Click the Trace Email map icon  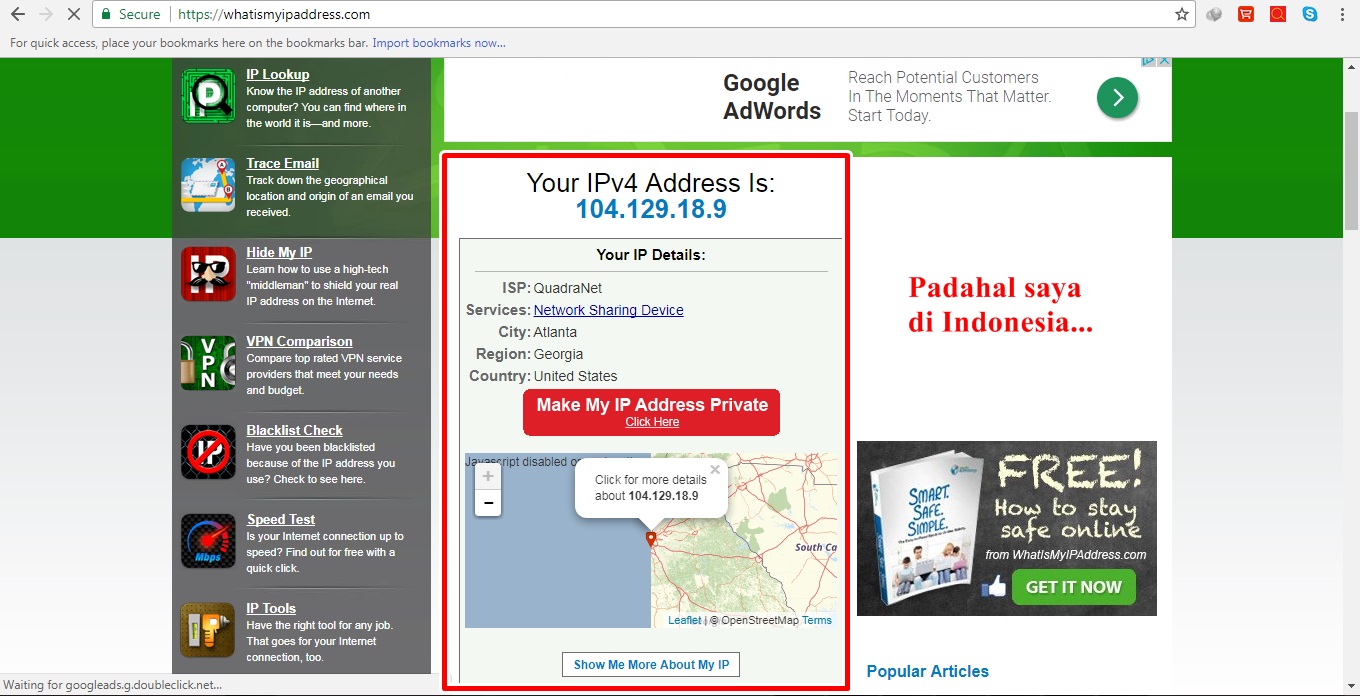208,184
